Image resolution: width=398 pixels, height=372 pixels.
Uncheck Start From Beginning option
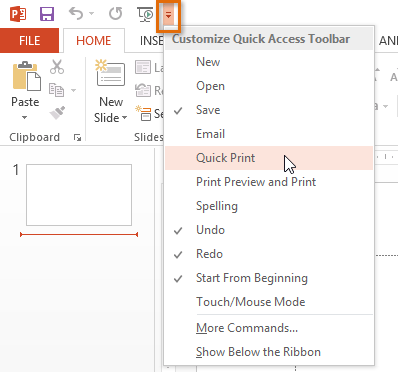tap(269, 278)
